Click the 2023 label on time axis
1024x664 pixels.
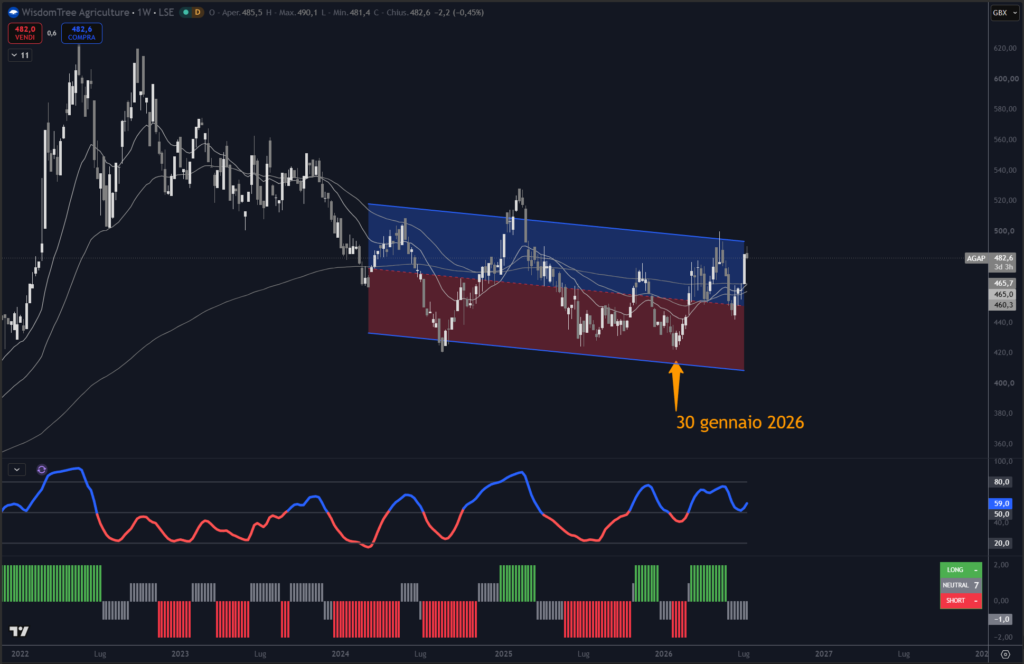(x=180, y=654)
